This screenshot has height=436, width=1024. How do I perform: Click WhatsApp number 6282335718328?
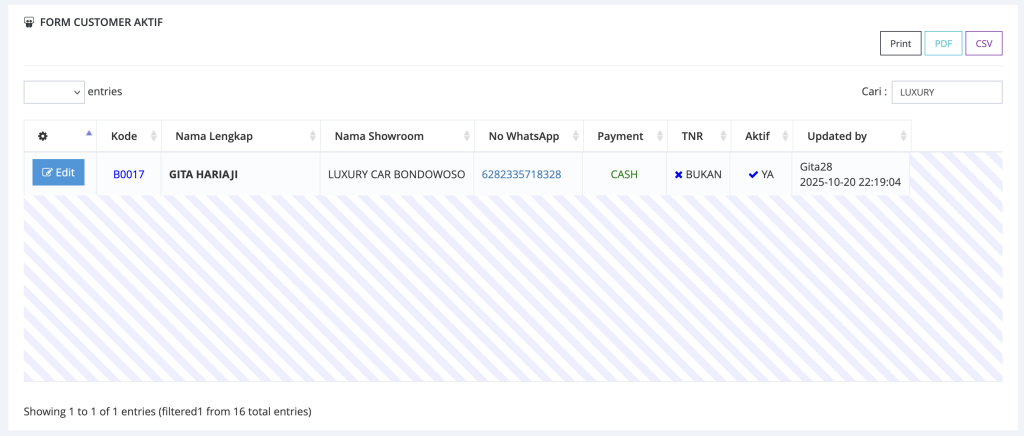521,174
